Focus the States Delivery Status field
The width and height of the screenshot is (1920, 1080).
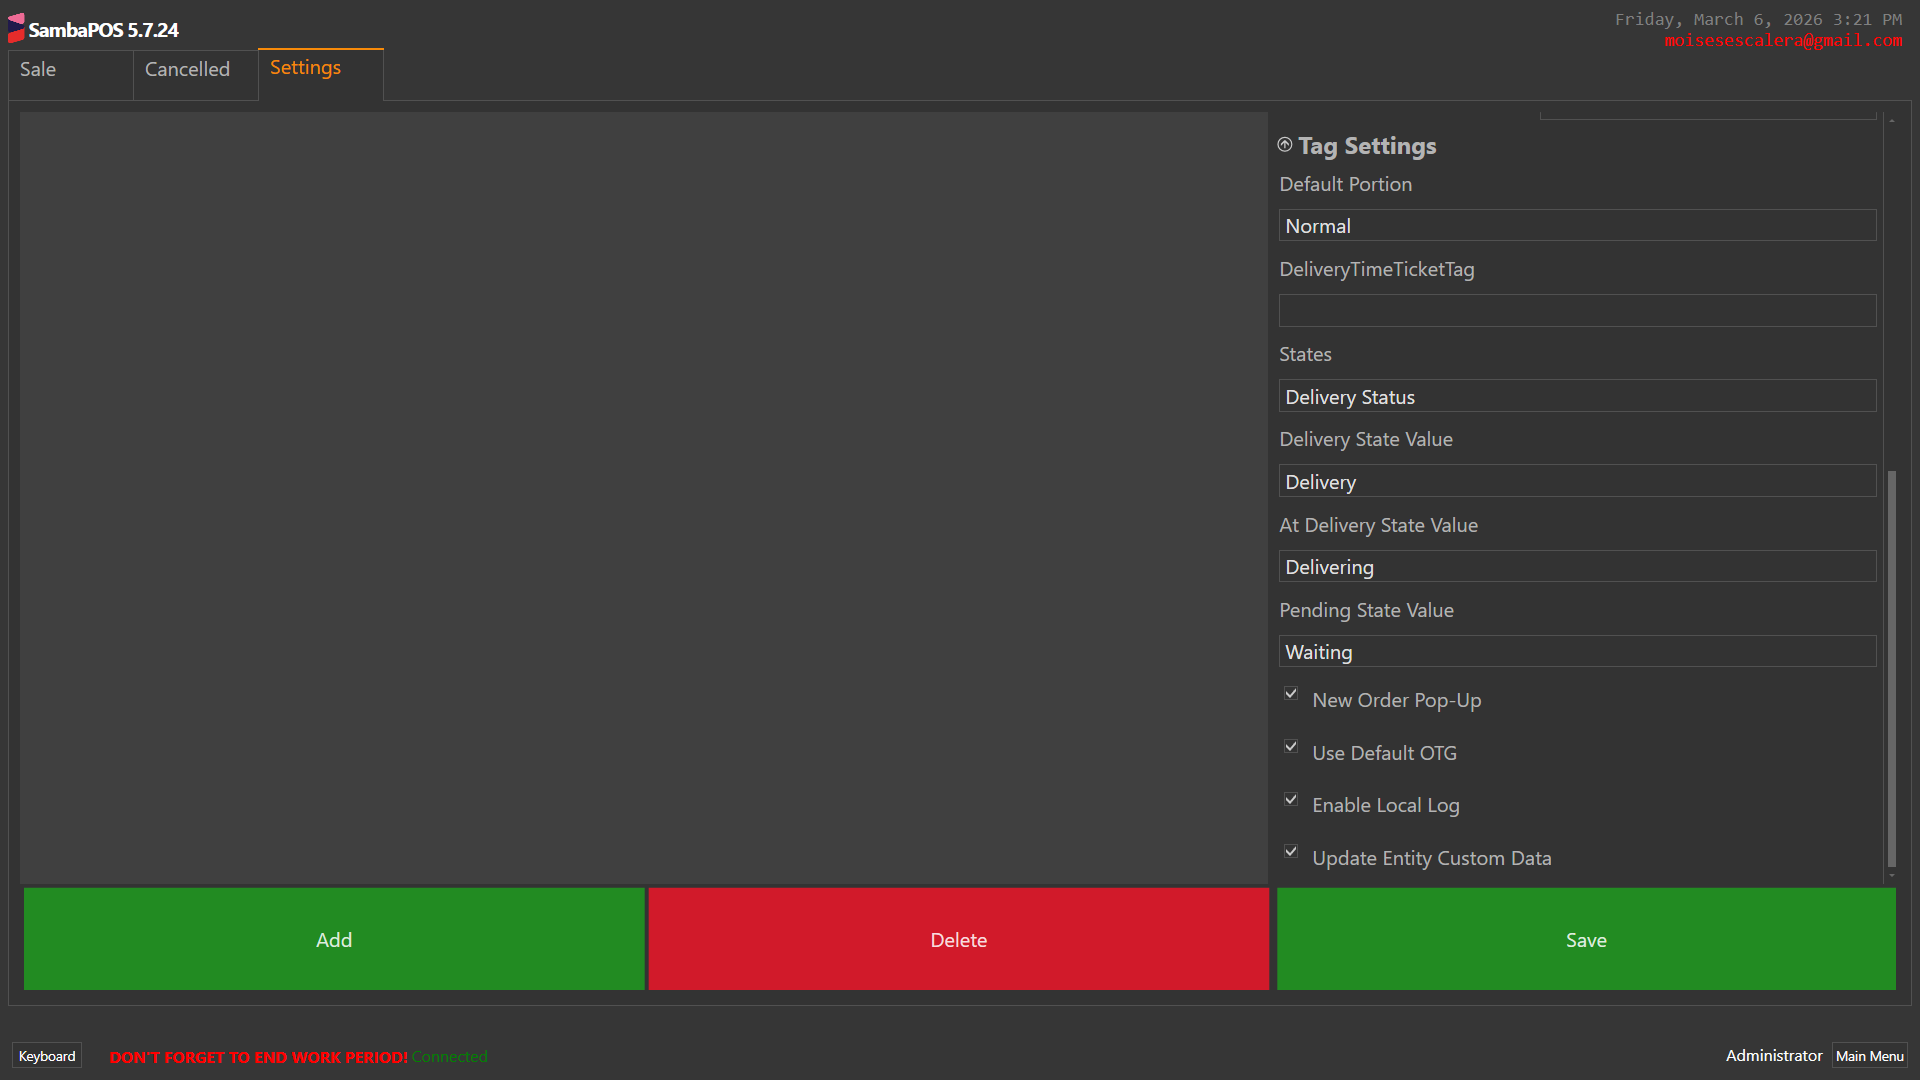1577,397
